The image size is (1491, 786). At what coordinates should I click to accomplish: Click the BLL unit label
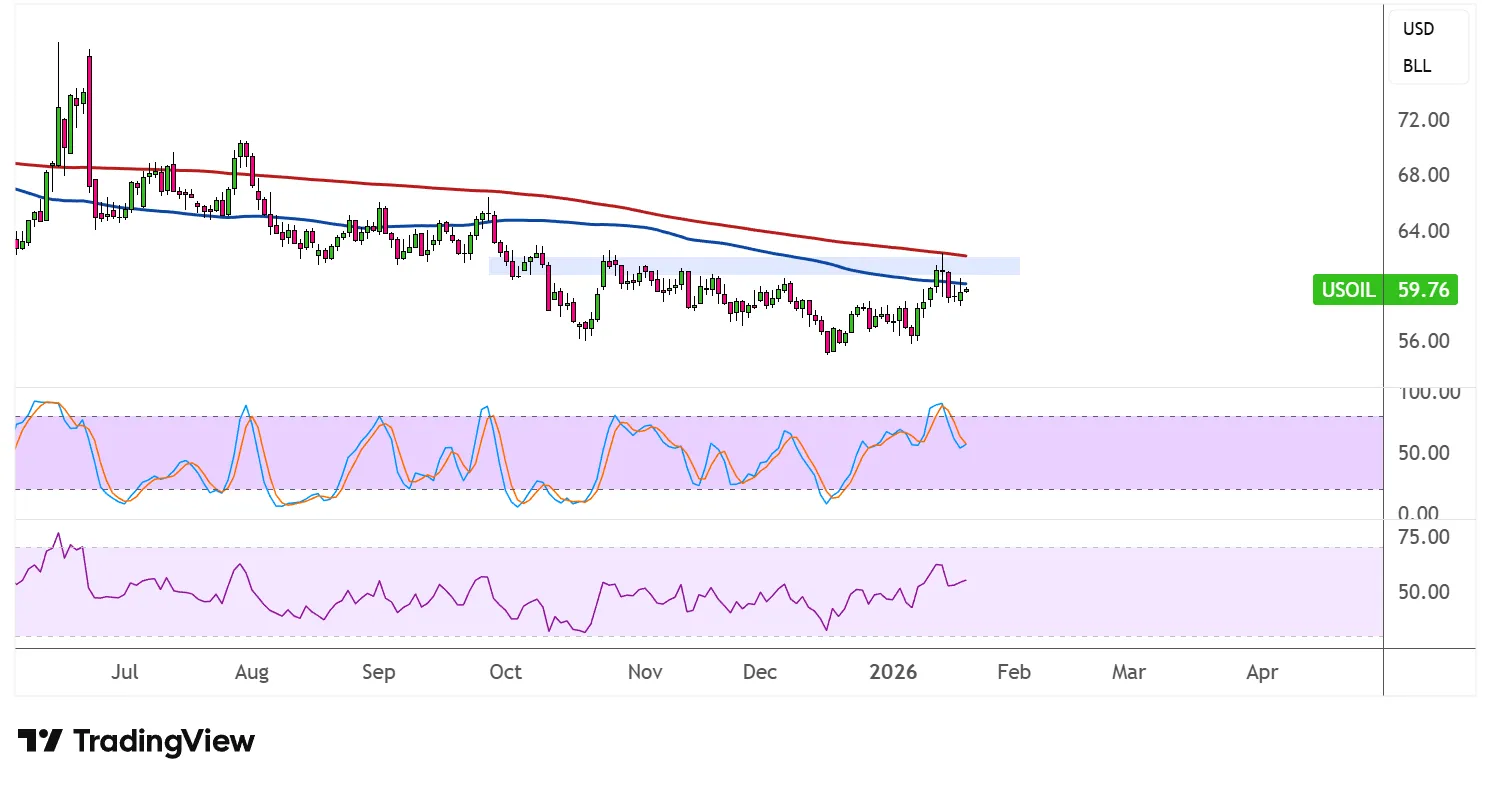pyautogui.click(x=1416, y=66)
